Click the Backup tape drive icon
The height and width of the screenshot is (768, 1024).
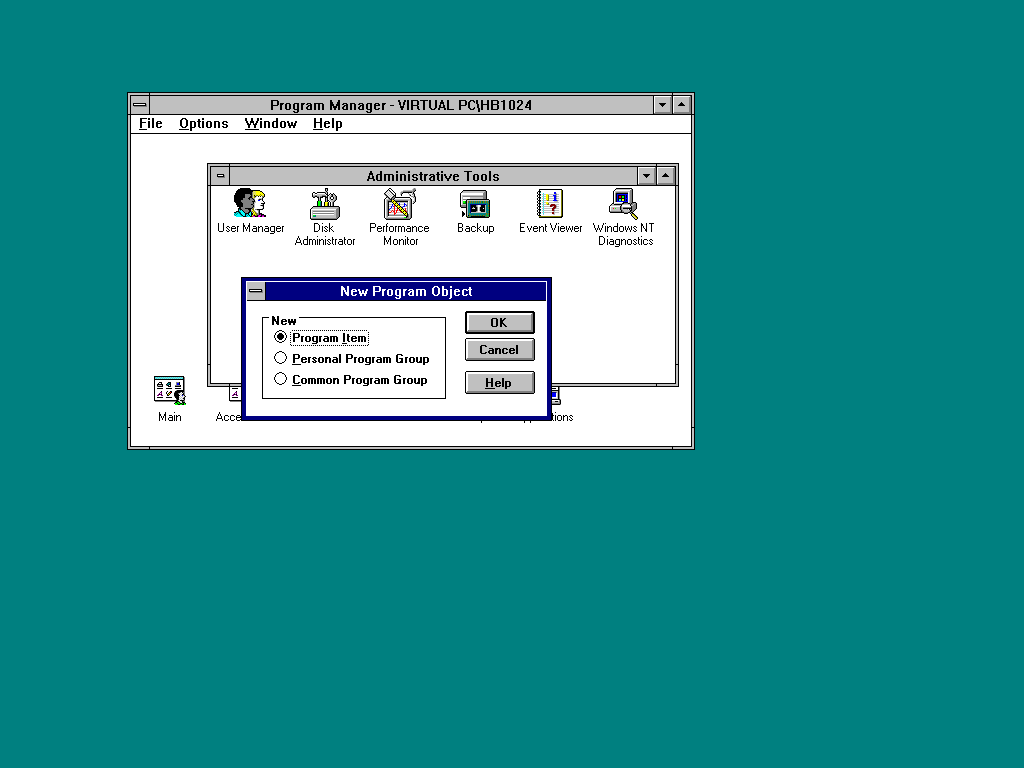tap(475, 204)
